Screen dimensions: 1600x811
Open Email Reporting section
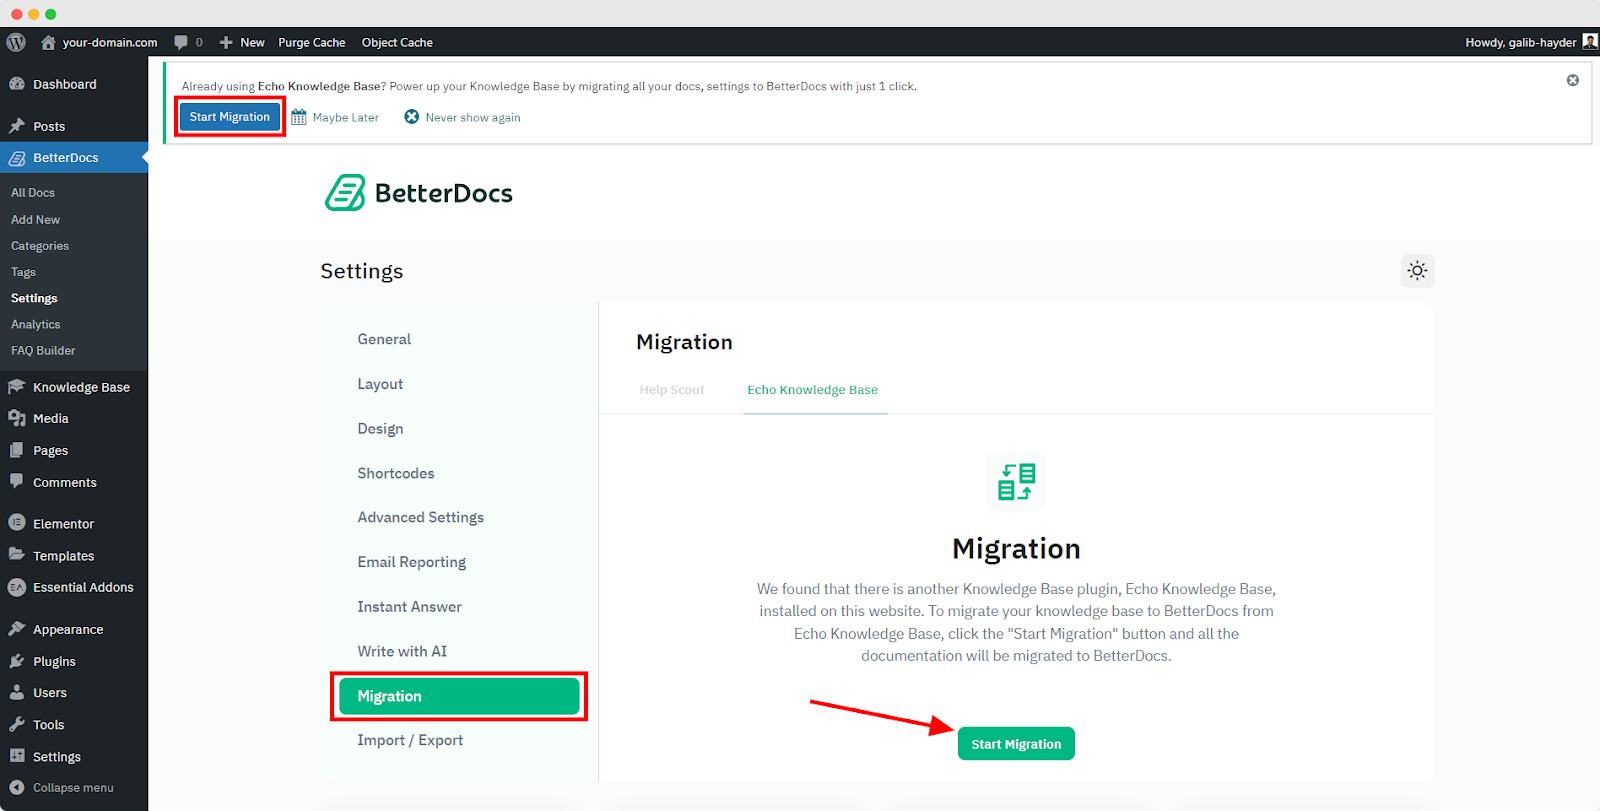pyautogui.click(x=412, y=562)
